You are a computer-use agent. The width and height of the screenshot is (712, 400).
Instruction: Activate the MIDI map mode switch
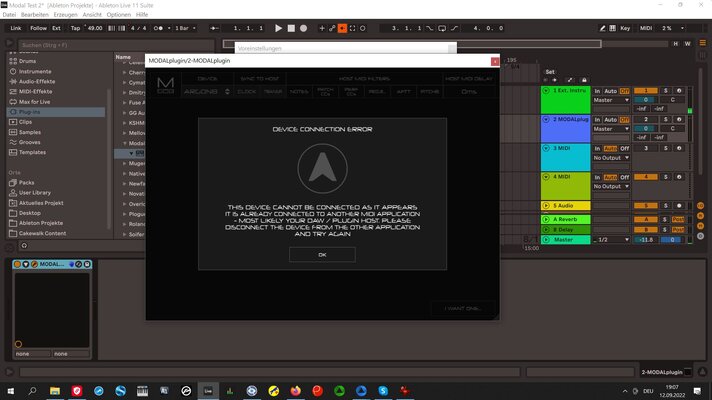[x=646, y=28]
